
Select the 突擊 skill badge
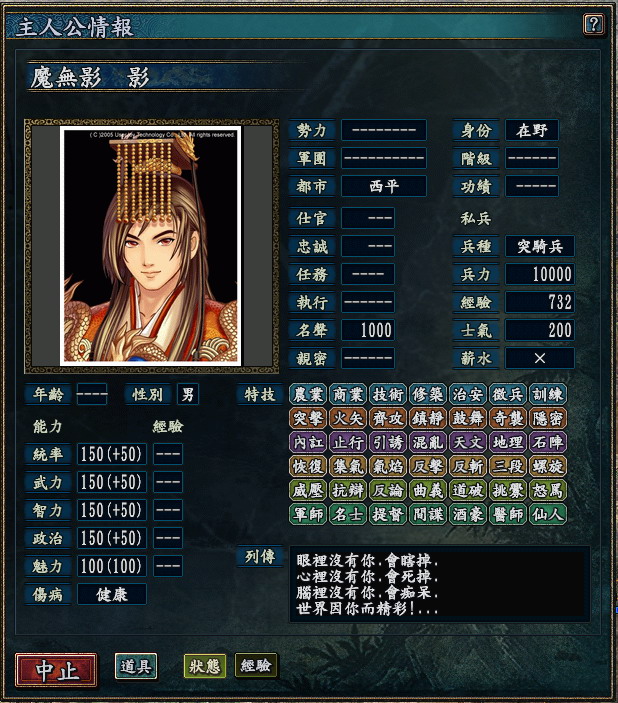[x=308, y=418]
